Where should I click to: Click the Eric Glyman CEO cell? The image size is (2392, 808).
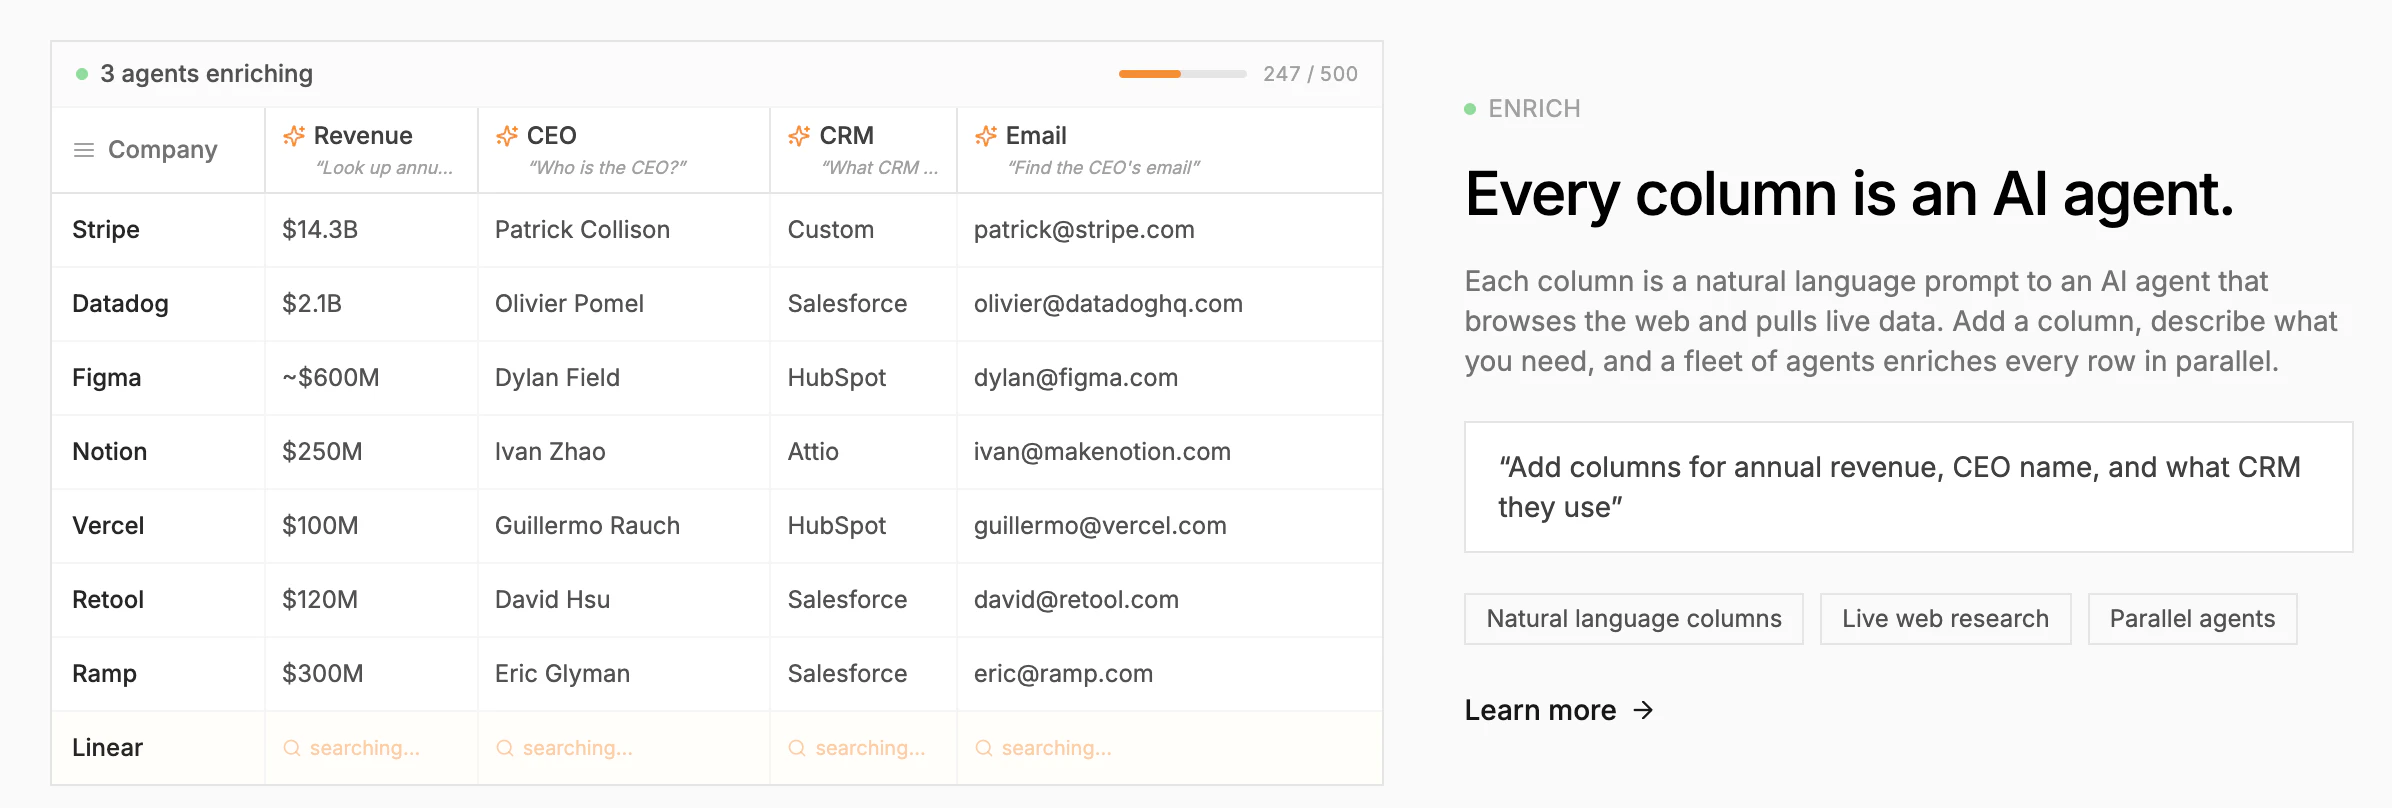point(624,674)
